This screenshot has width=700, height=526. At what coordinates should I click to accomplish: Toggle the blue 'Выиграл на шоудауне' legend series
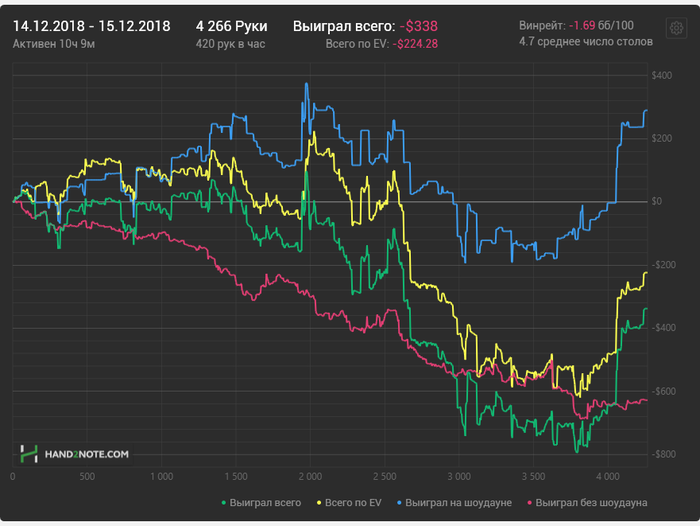[454, 503]
